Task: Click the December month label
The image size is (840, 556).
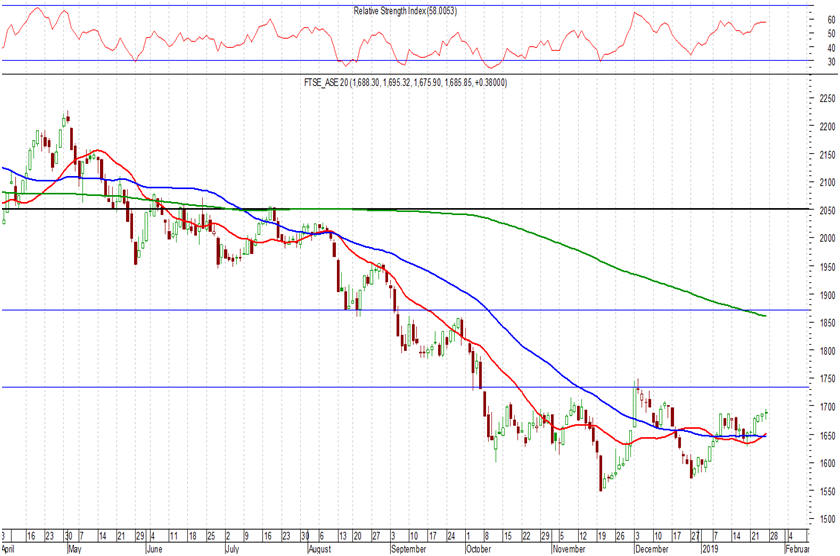Action: pos(651,549)
